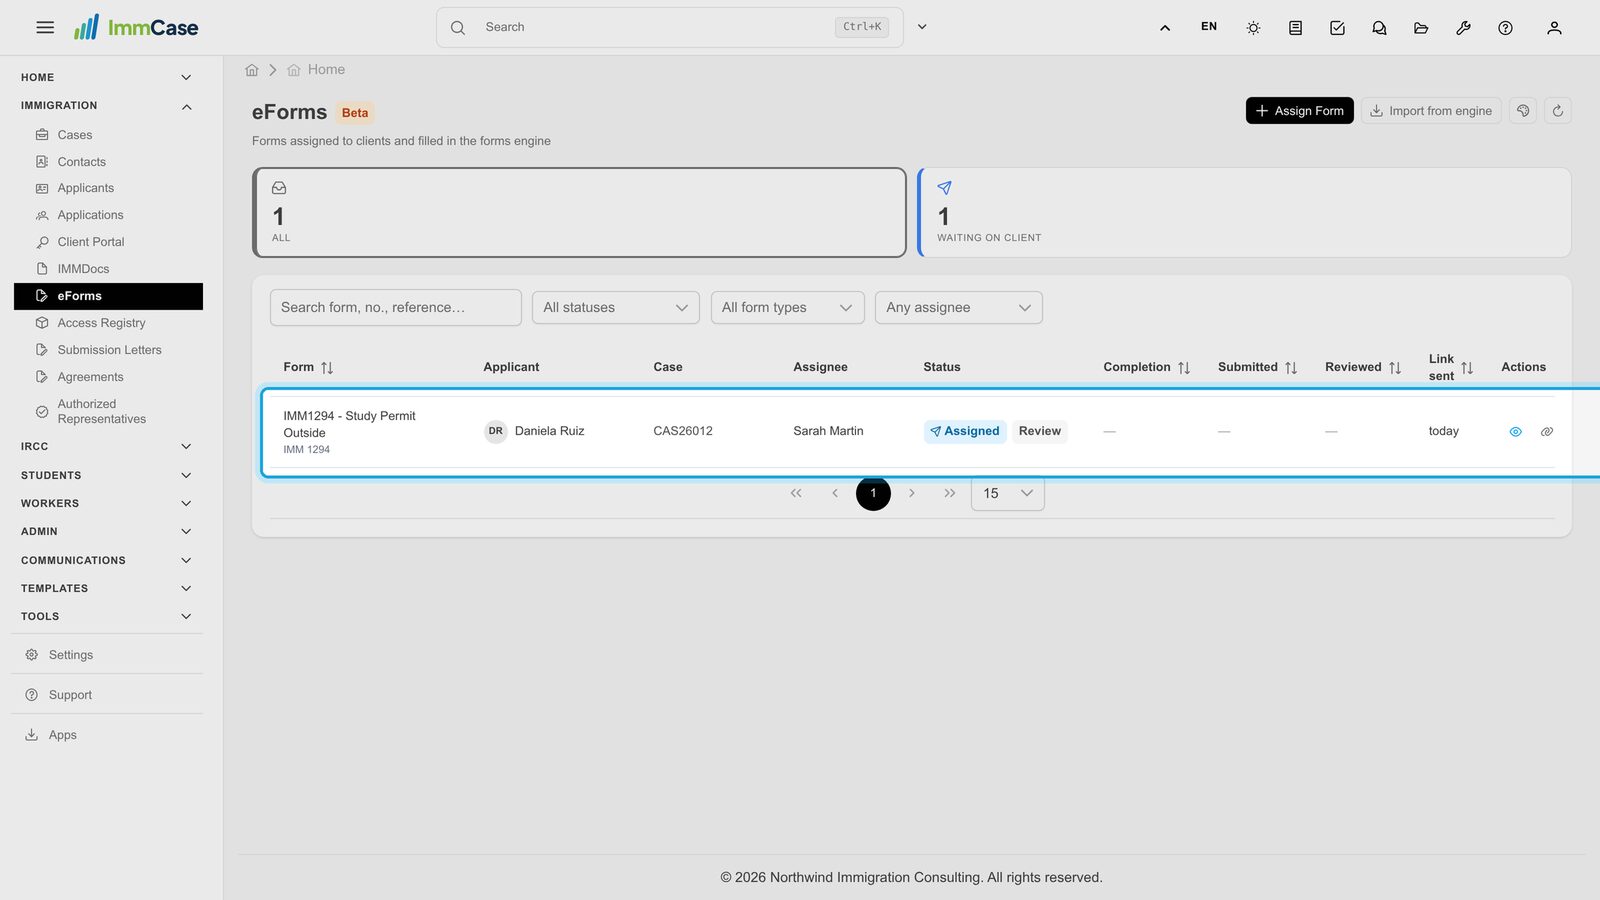Open the help question mark icon
Viewport: 1600px width, 900px height.
1505,28
